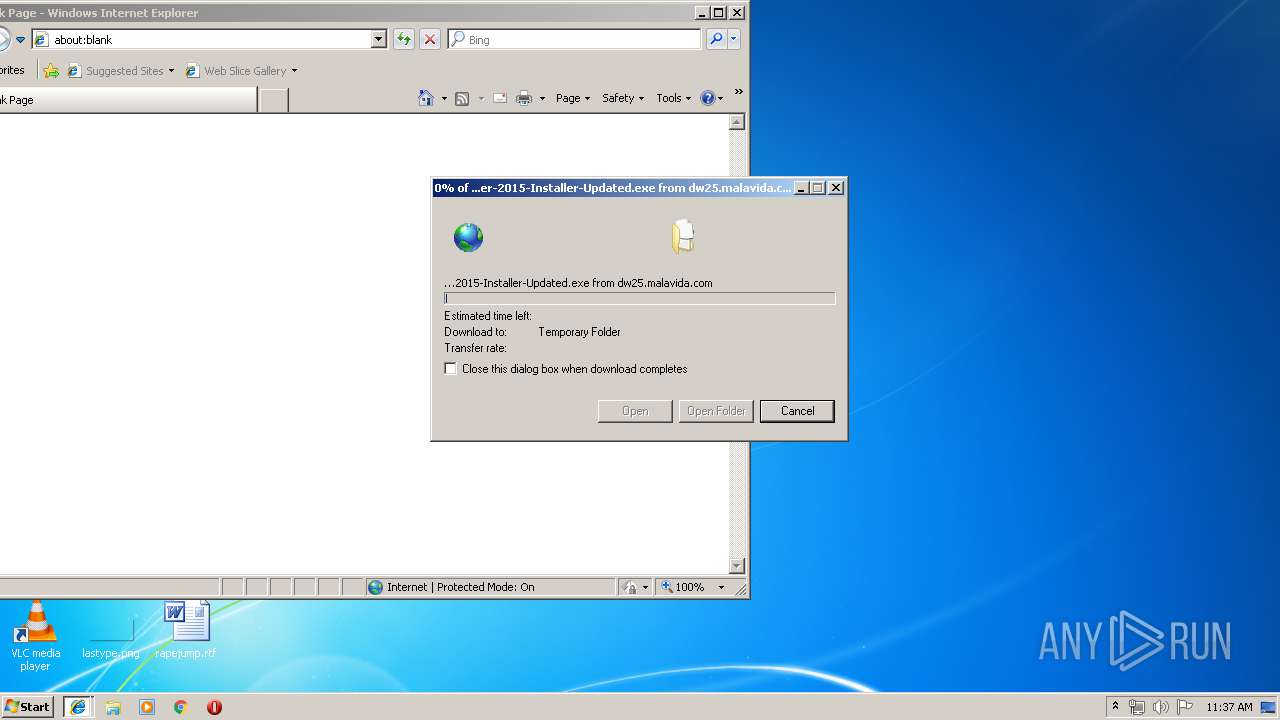Select VLC media player desktop shortcut

tap(35, 636)
